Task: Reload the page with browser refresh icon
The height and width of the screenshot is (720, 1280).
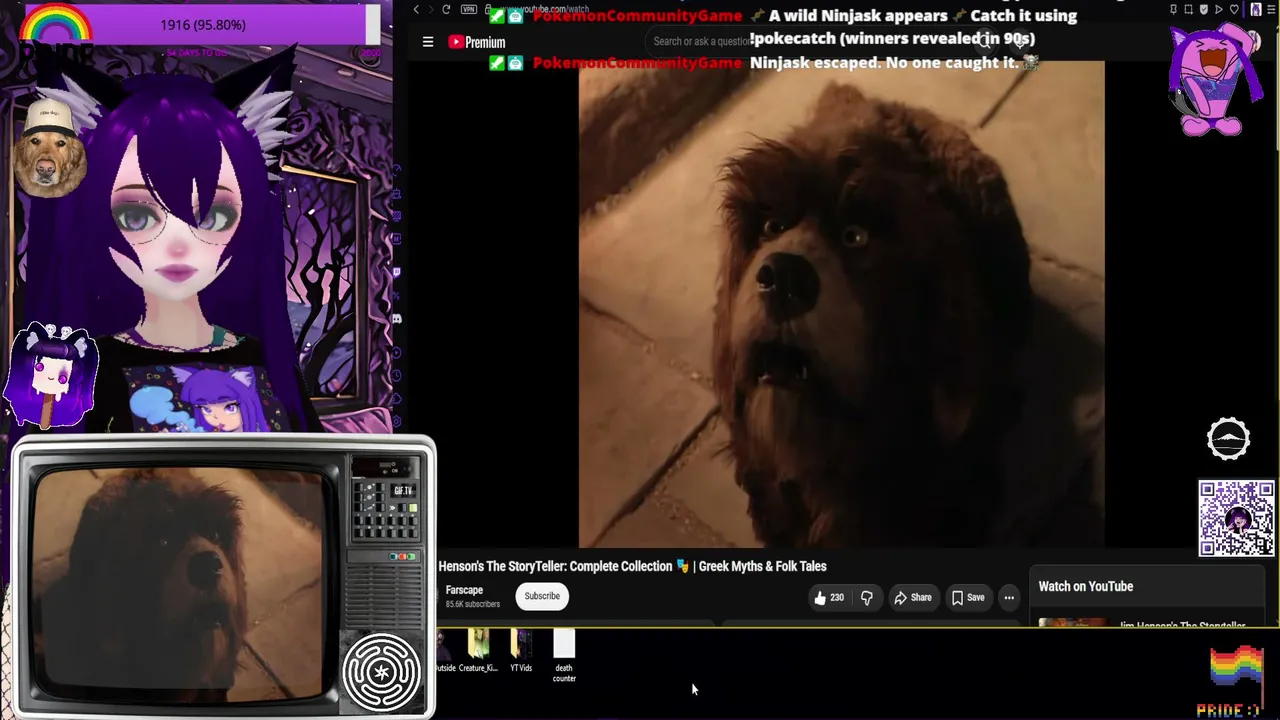Action: [x=446, y=10]
